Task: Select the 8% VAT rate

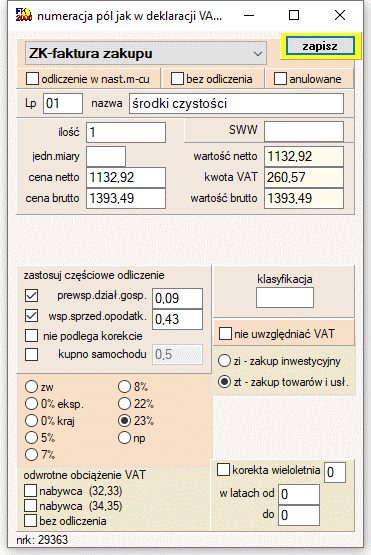Action: click(124, 387)
